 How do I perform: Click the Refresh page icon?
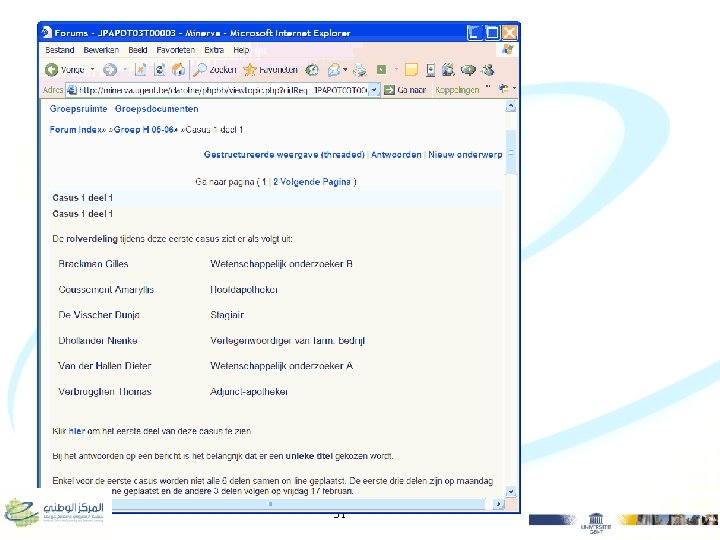tap(159, 70)
